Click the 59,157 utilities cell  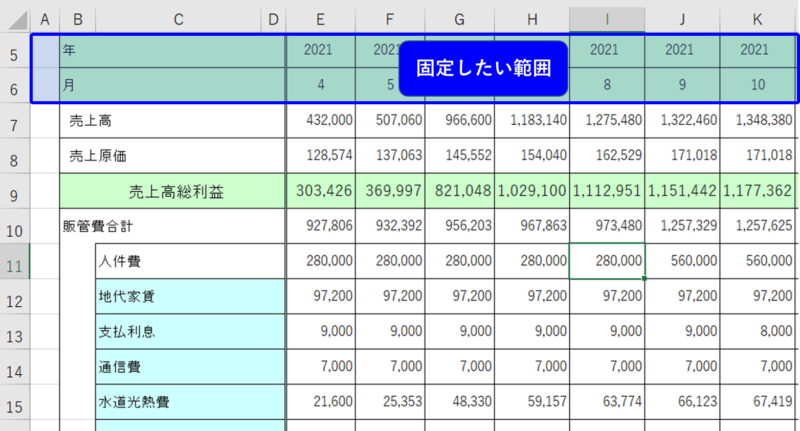(x=532, y=402)
